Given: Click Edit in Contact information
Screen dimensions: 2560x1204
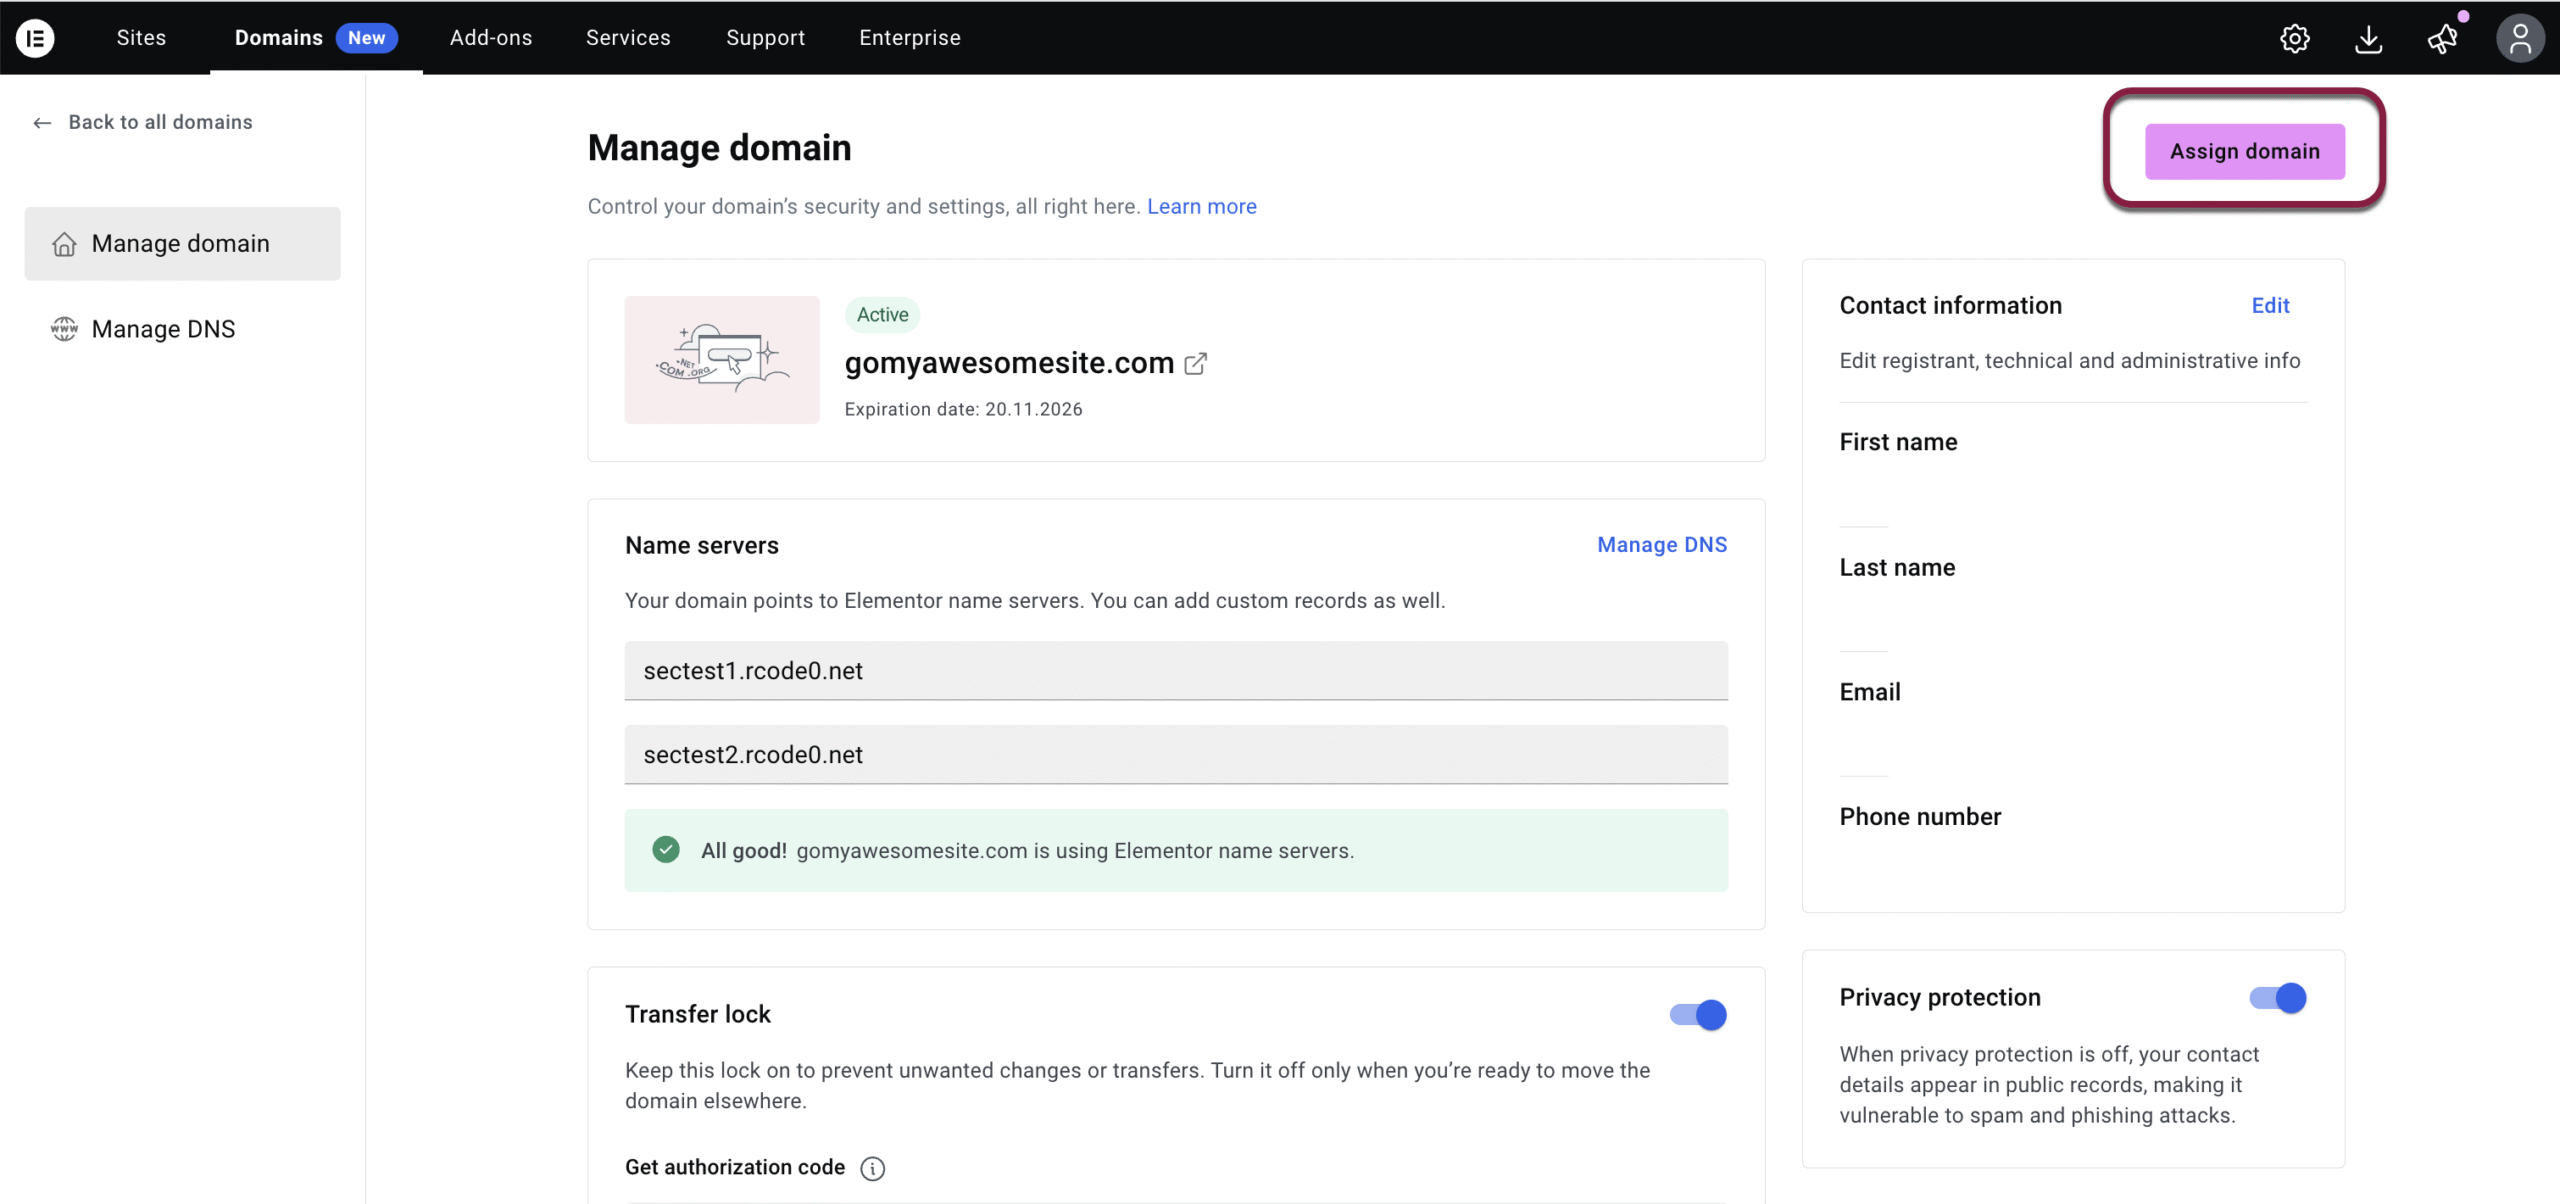Looking at the screenshot, I should [x=2270, y=306].
